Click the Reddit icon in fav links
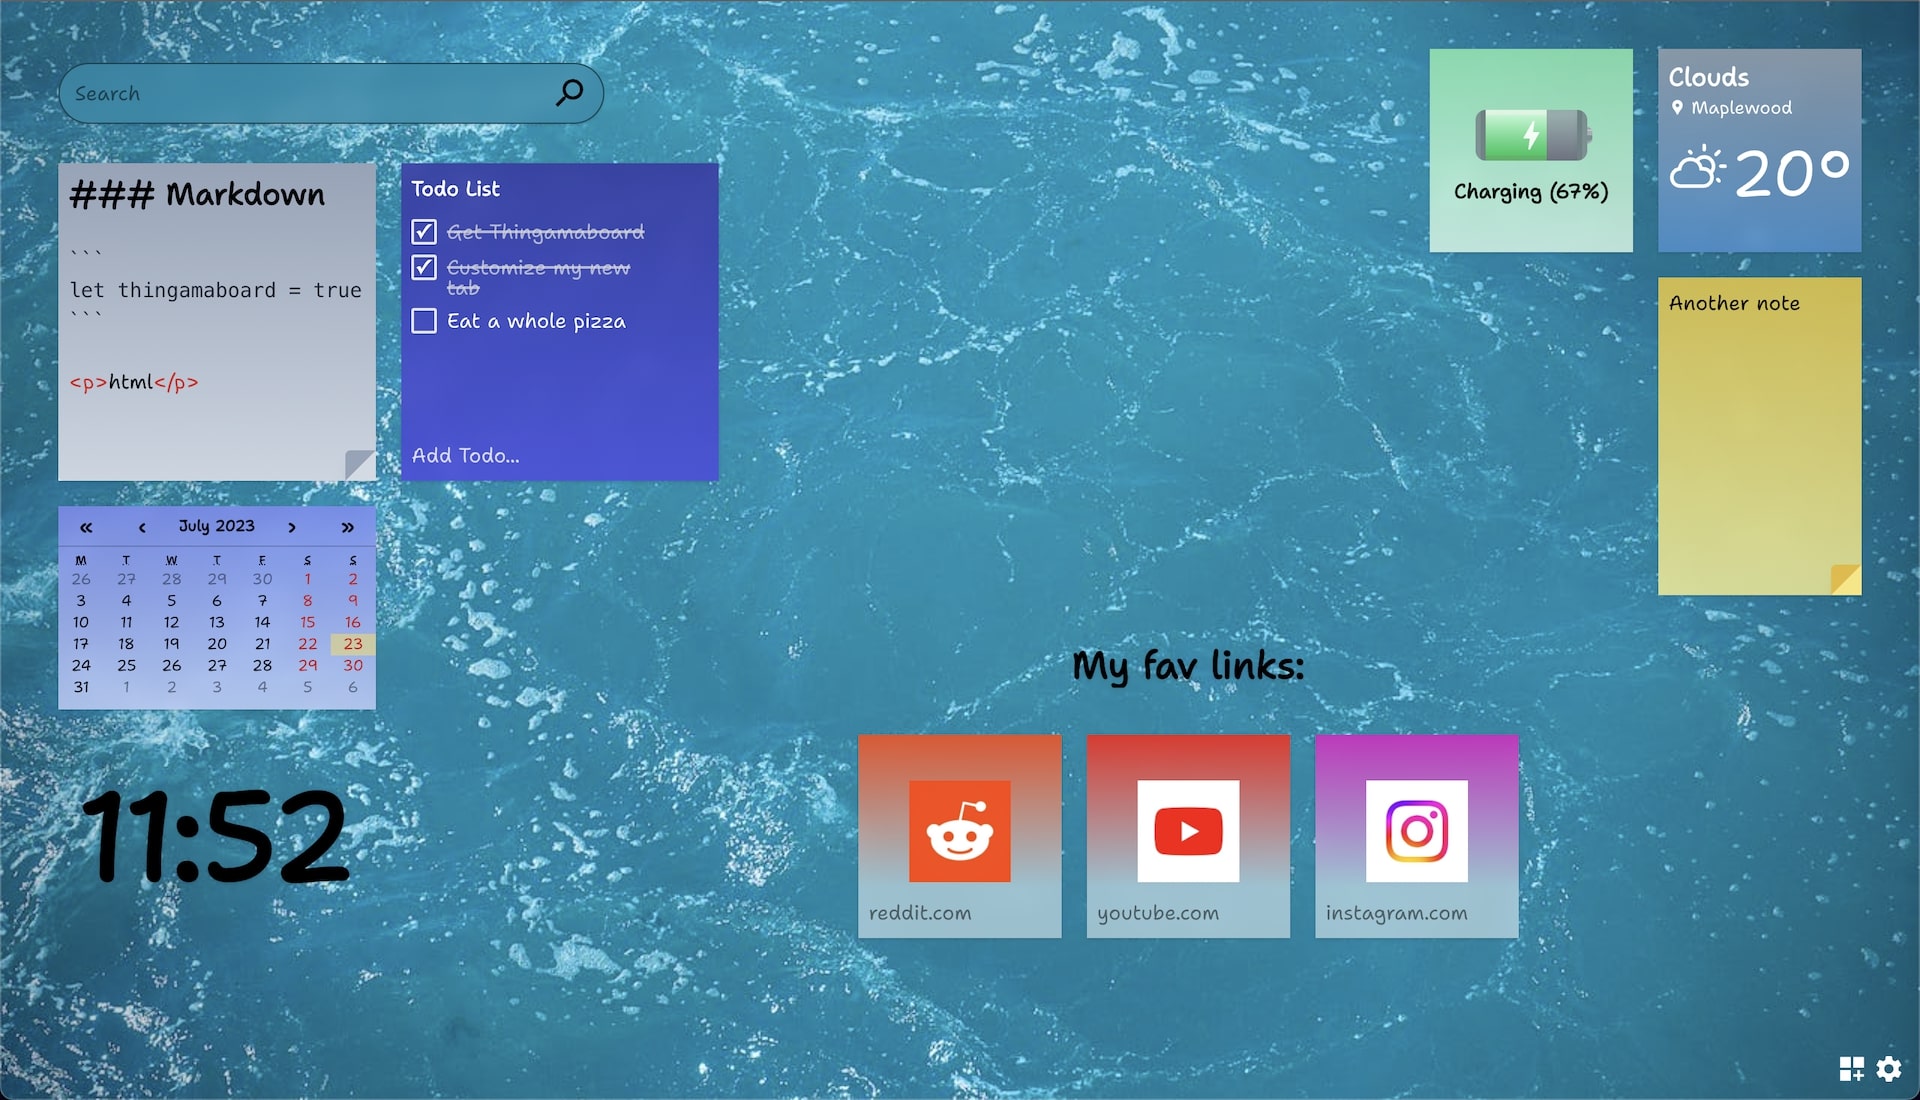Image resolution: width=1920 pixels, height=1100 pixels. [x=960, y=831]
